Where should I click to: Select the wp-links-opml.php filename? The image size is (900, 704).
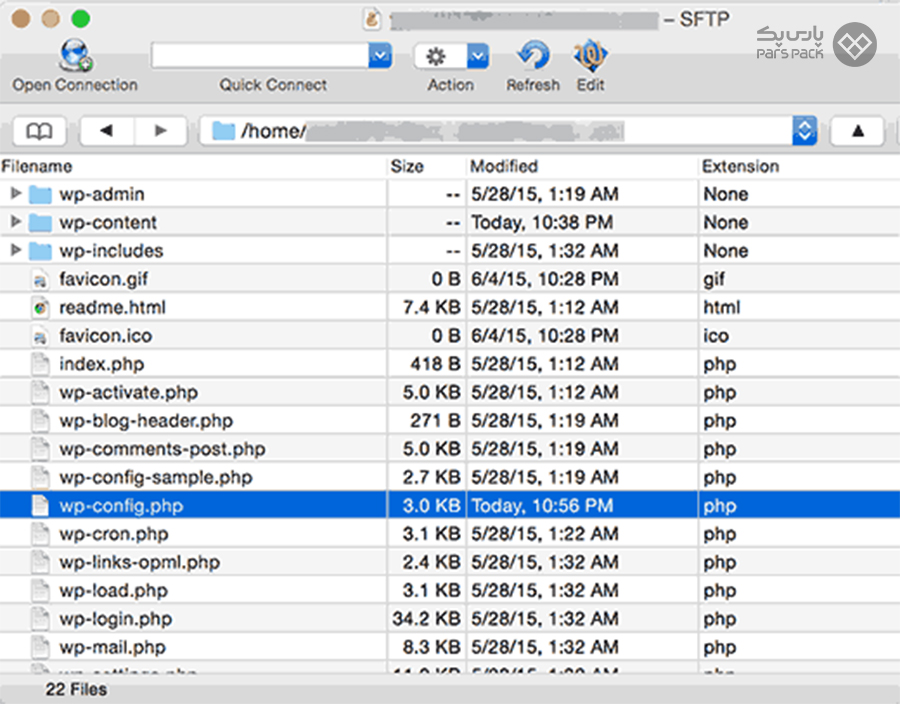point(139,562)
